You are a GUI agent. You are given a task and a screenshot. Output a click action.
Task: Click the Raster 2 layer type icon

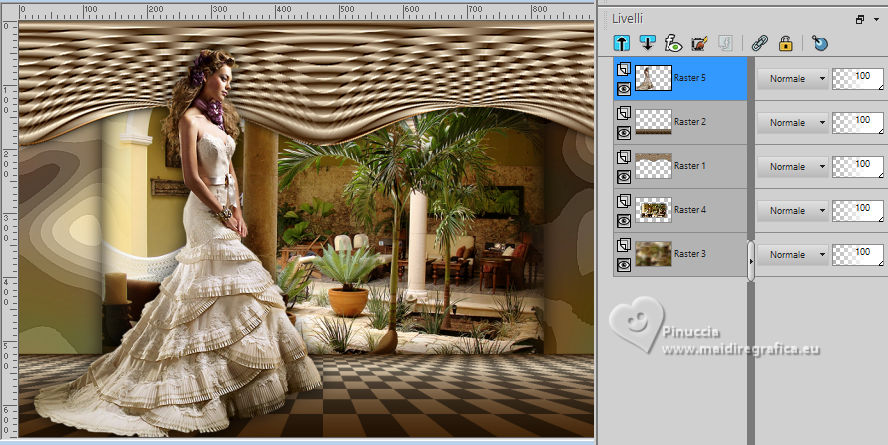click(623, 114)
